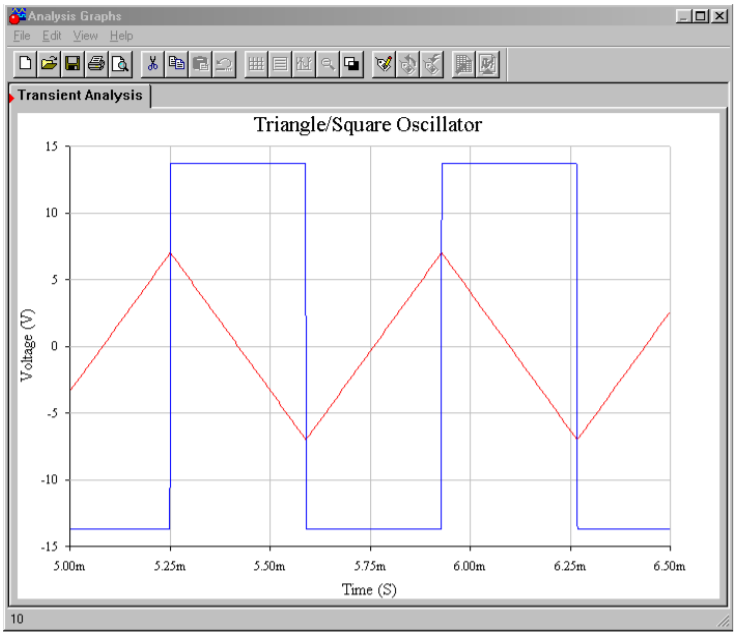Screen dimensions: 737x636
Task: Click the Undo toolbar icon
Action: point(223,64)
